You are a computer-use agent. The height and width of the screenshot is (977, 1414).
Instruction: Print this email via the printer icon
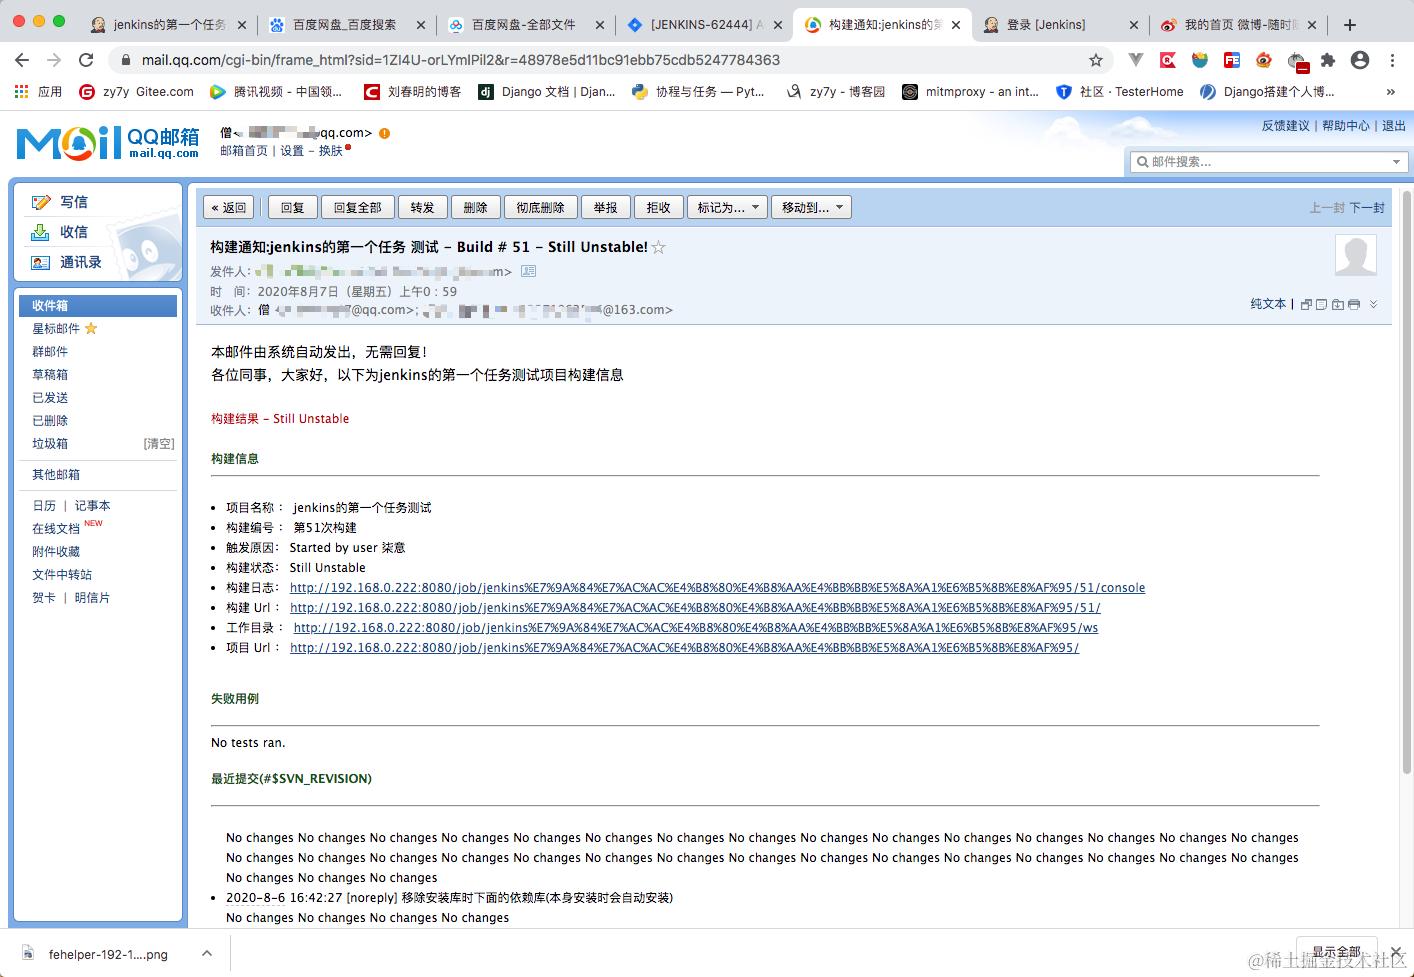point(1355,305)
